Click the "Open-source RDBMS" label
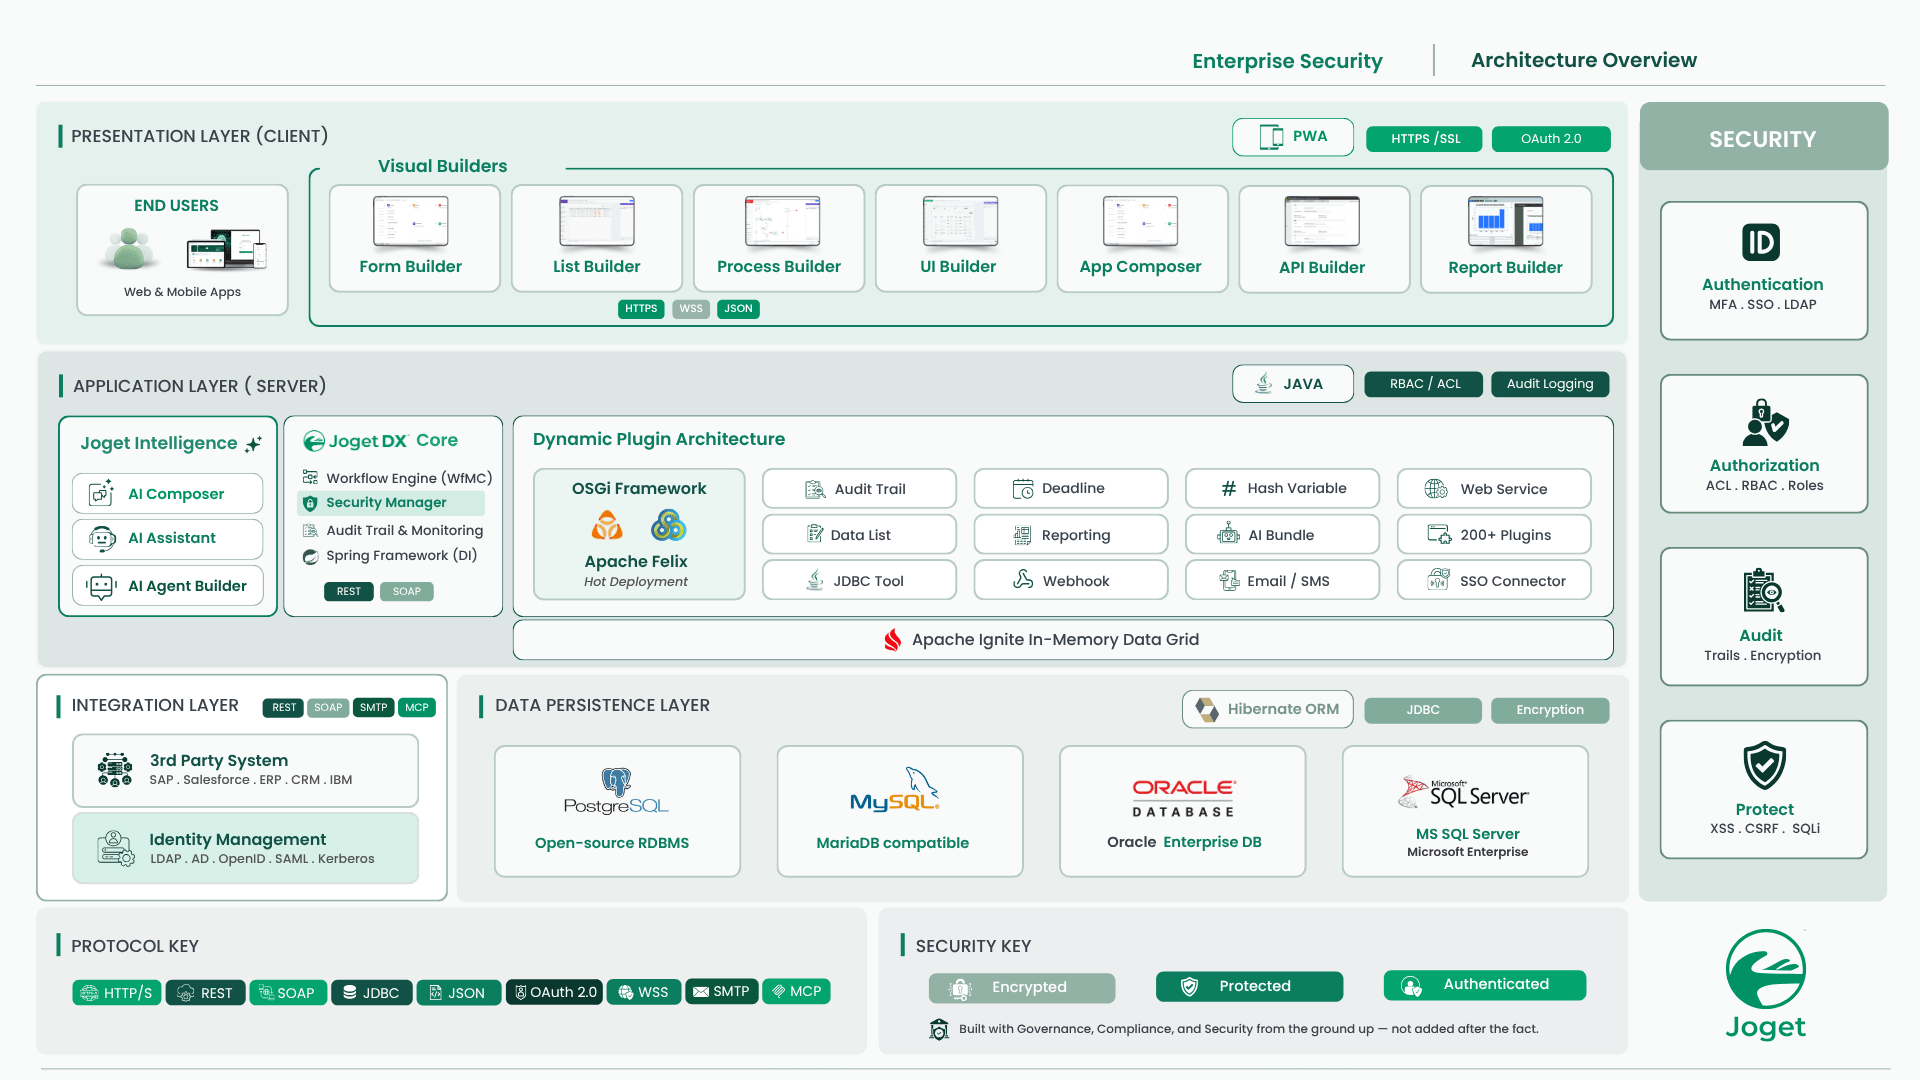Viewport: 1920px width, 1080px height. (x=612, y=843)
